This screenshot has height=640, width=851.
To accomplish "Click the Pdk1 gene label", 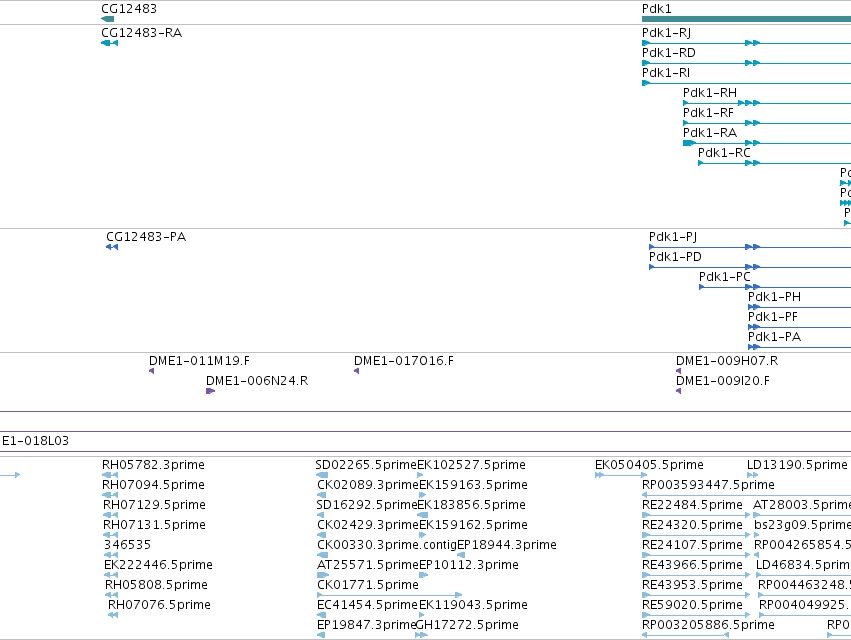I will pyautogui.click(x=657, y=9).
